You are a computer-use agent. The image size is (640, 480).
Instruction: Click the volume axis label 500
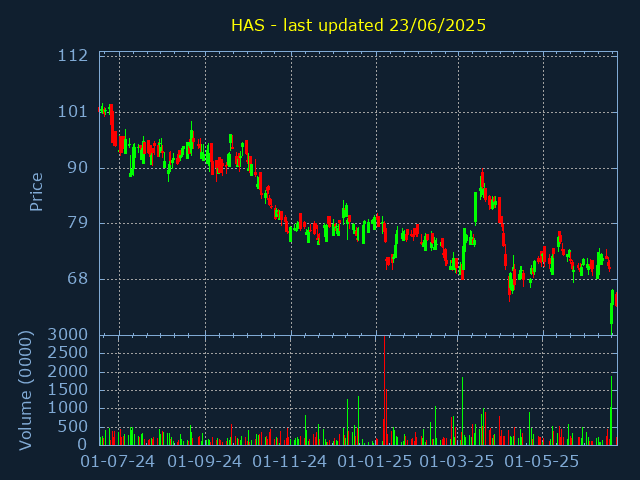click(73, 427)
